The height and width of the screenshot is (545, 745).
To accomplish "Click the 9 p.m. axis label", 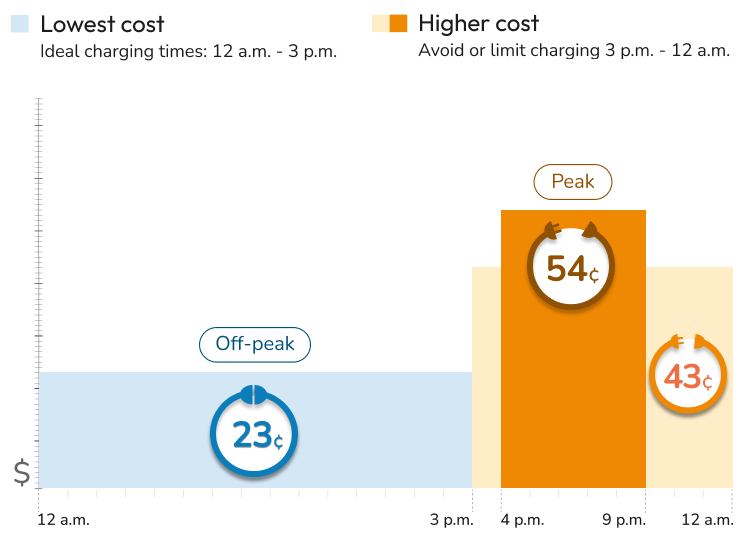I will pyautogui.click(x=624, y=519).
